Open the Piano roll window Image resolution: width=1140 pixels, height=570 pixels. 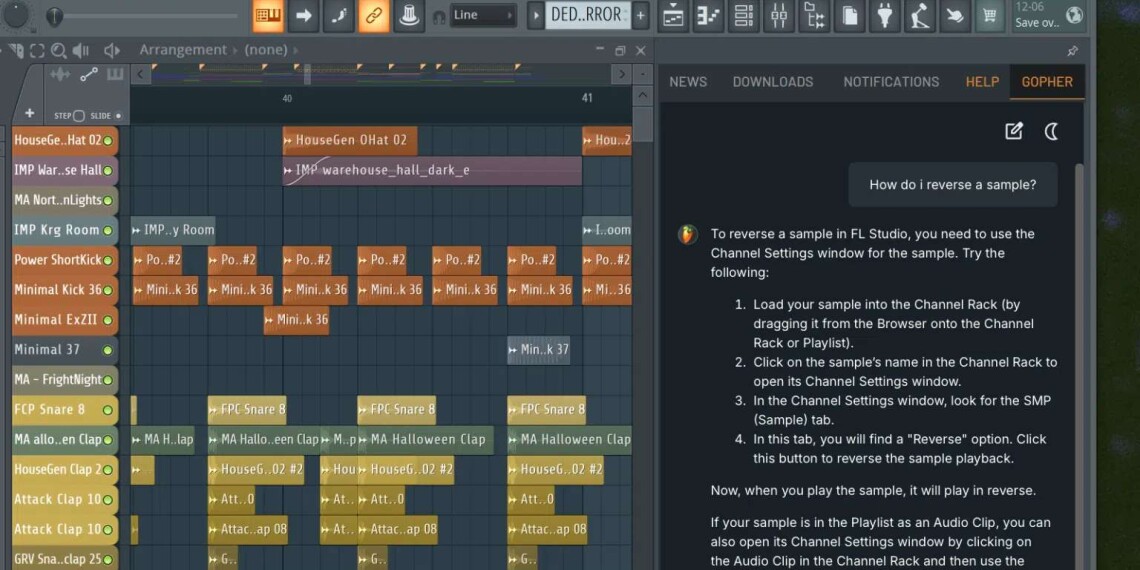click(x=708, y=15)
